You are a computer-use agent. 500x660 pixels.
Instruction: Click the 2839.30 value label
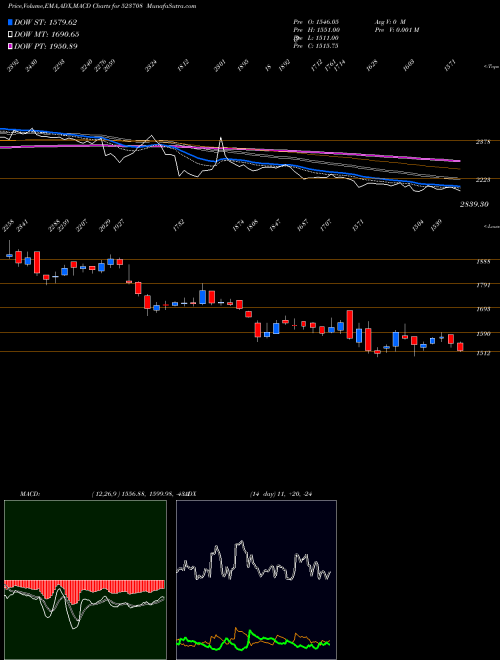(474, 204)
